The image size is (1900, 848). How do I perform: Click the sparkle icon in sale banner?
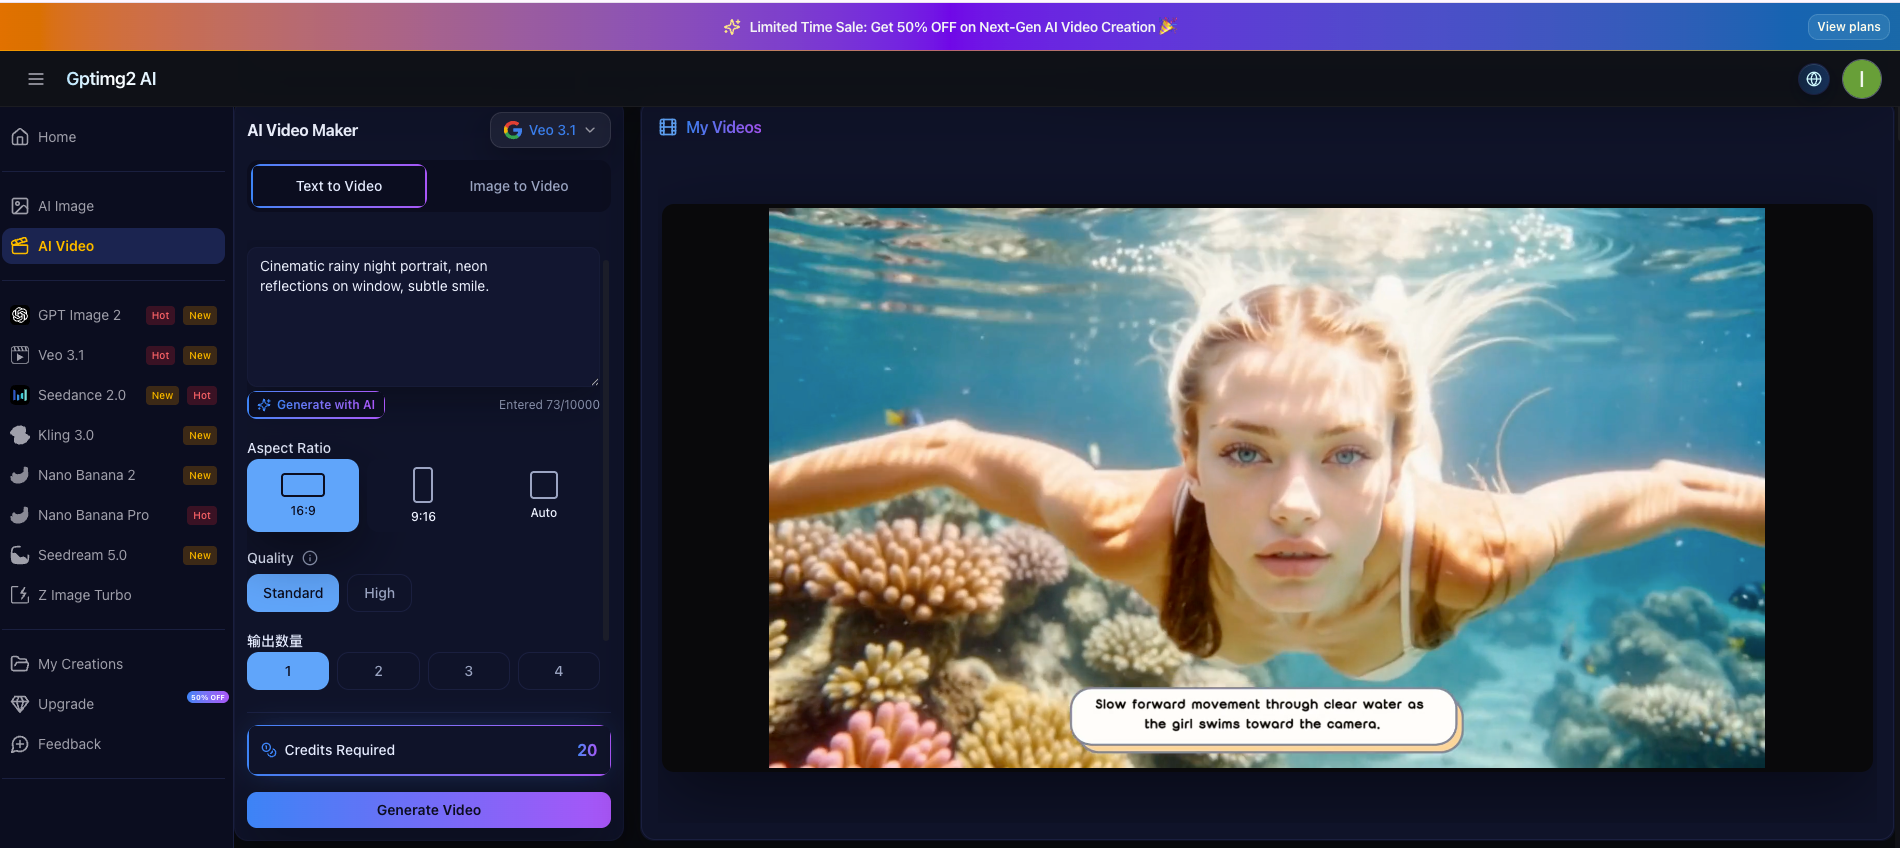(732, 27)
